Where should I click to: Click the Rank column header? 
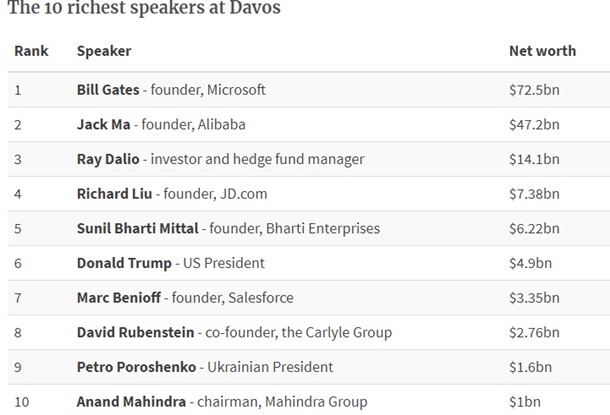pos(29,51)
